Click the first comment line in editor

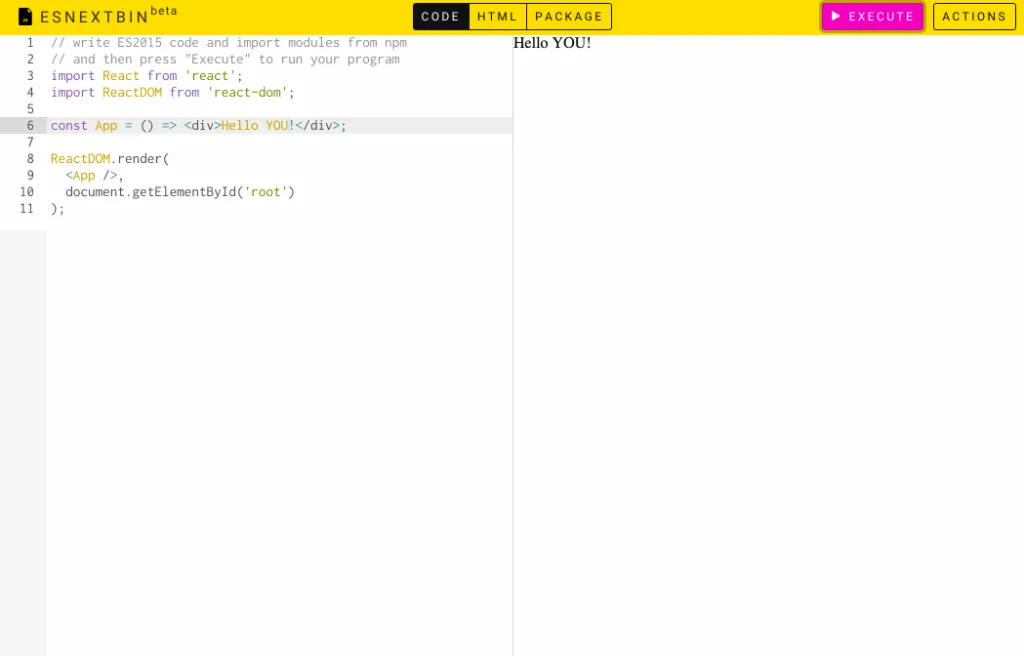[228, 42]
